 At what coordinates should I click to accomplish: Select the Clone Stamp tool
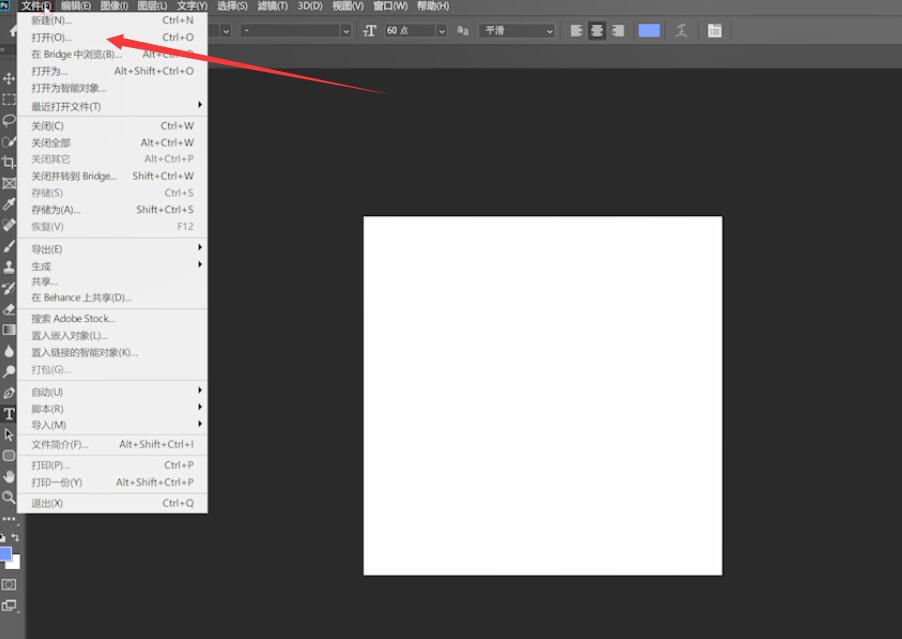pos(9,267)
